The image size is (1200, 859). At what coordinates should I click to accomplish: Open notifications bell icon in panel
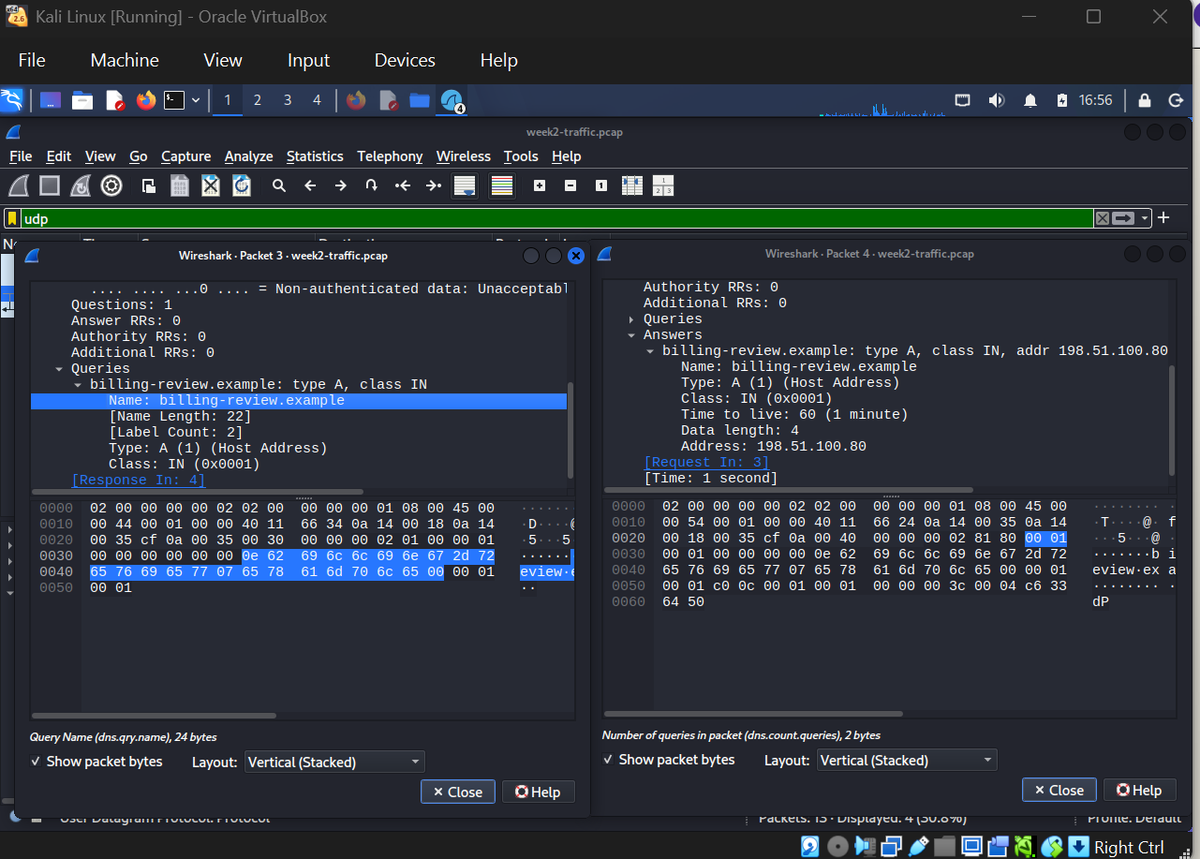1030,100
